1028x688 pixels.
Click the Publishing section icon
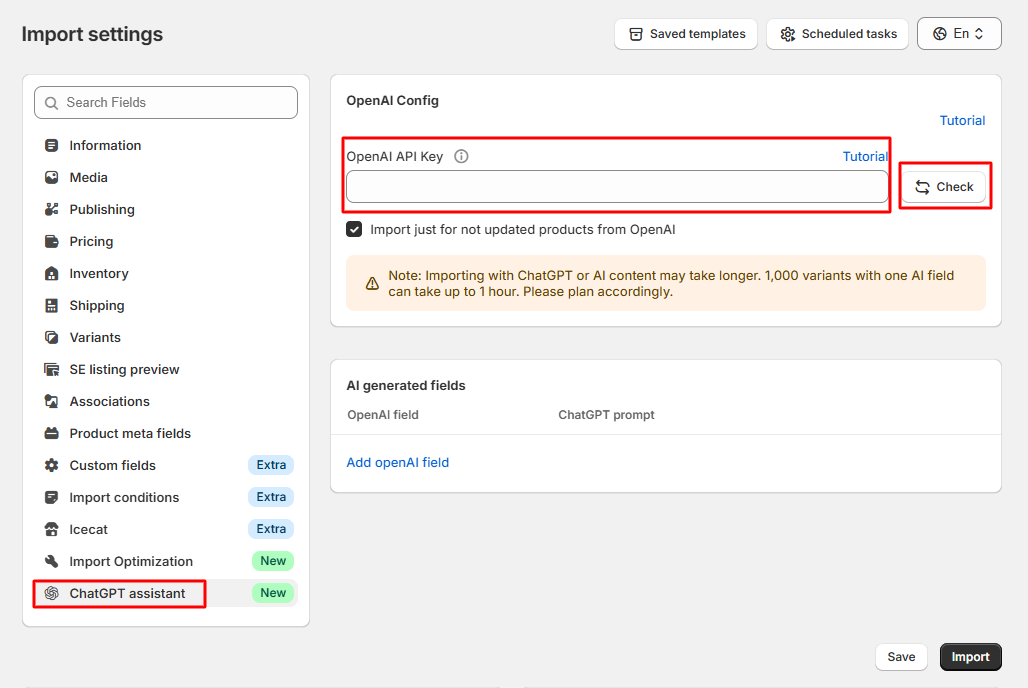[x=51, y=210]
